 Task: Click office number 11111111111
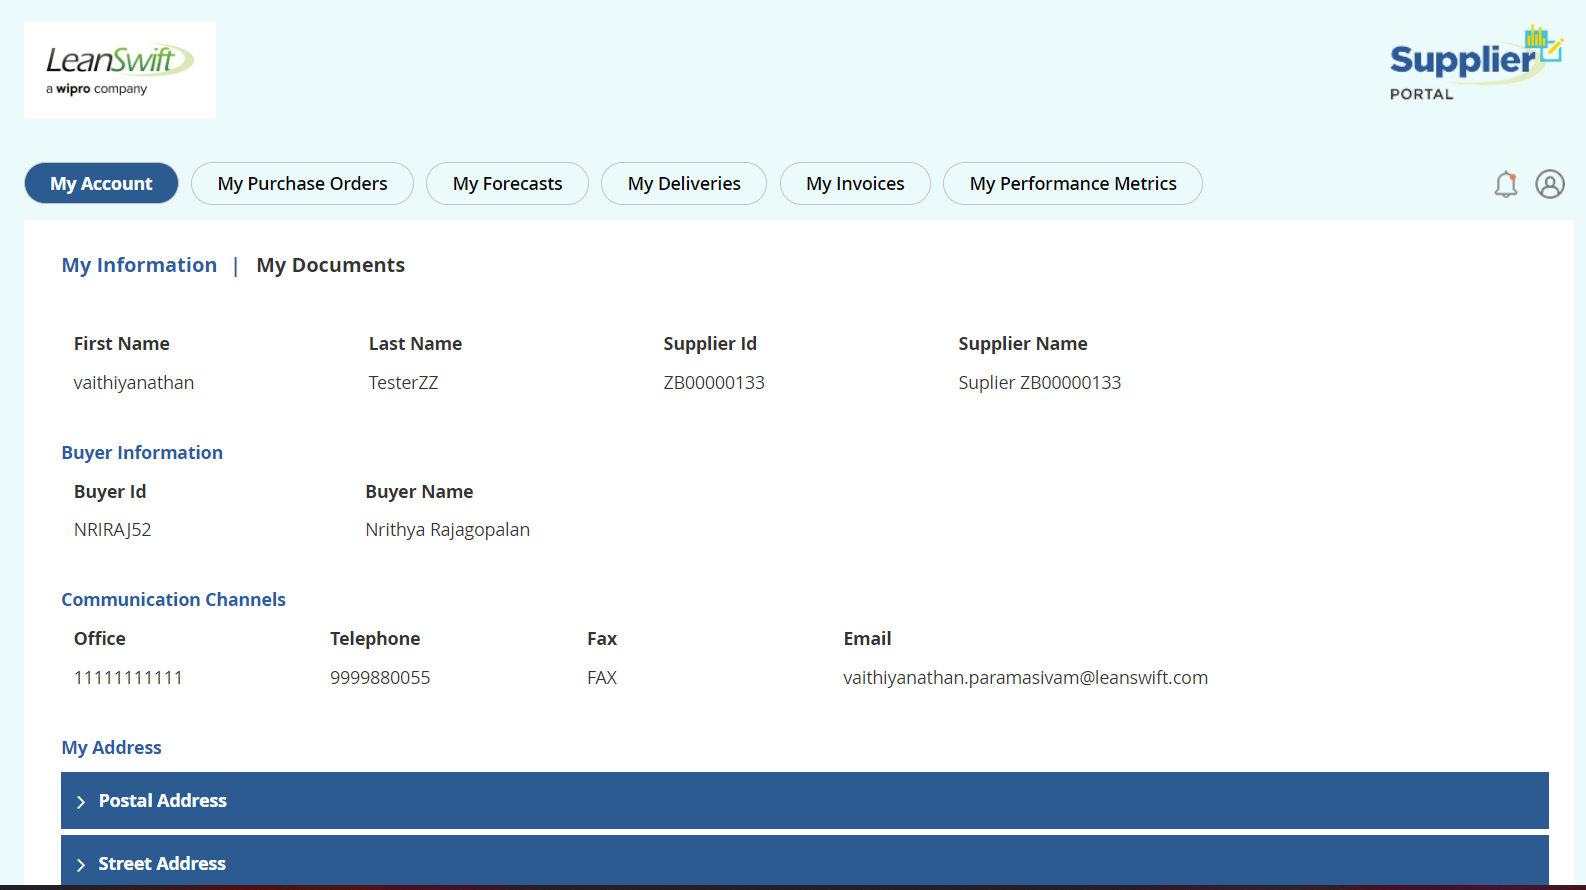point(128,678)
